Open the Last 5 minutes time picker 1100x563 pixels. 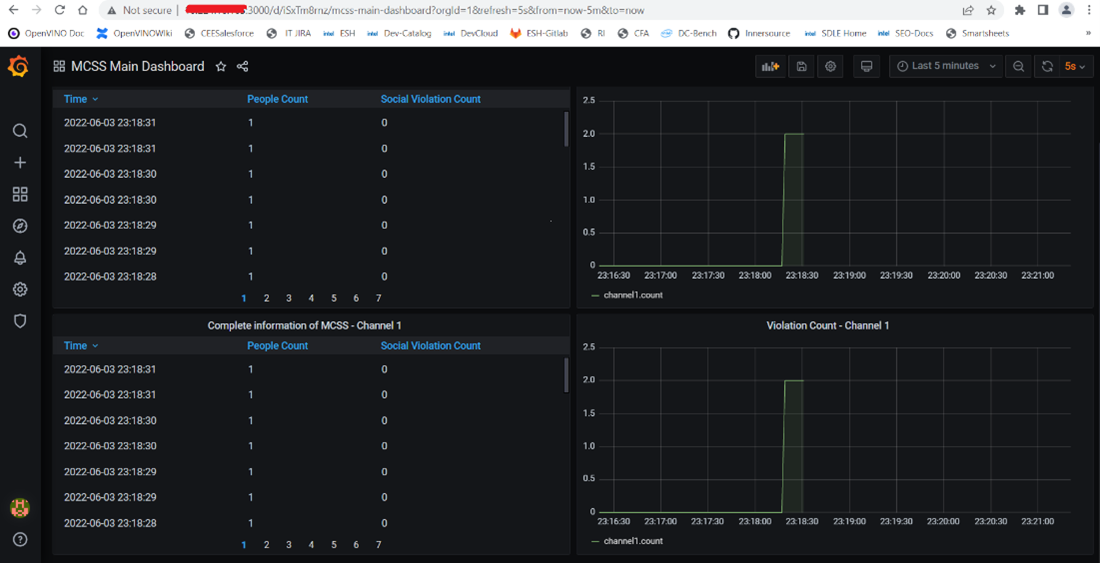pos(946,67)
